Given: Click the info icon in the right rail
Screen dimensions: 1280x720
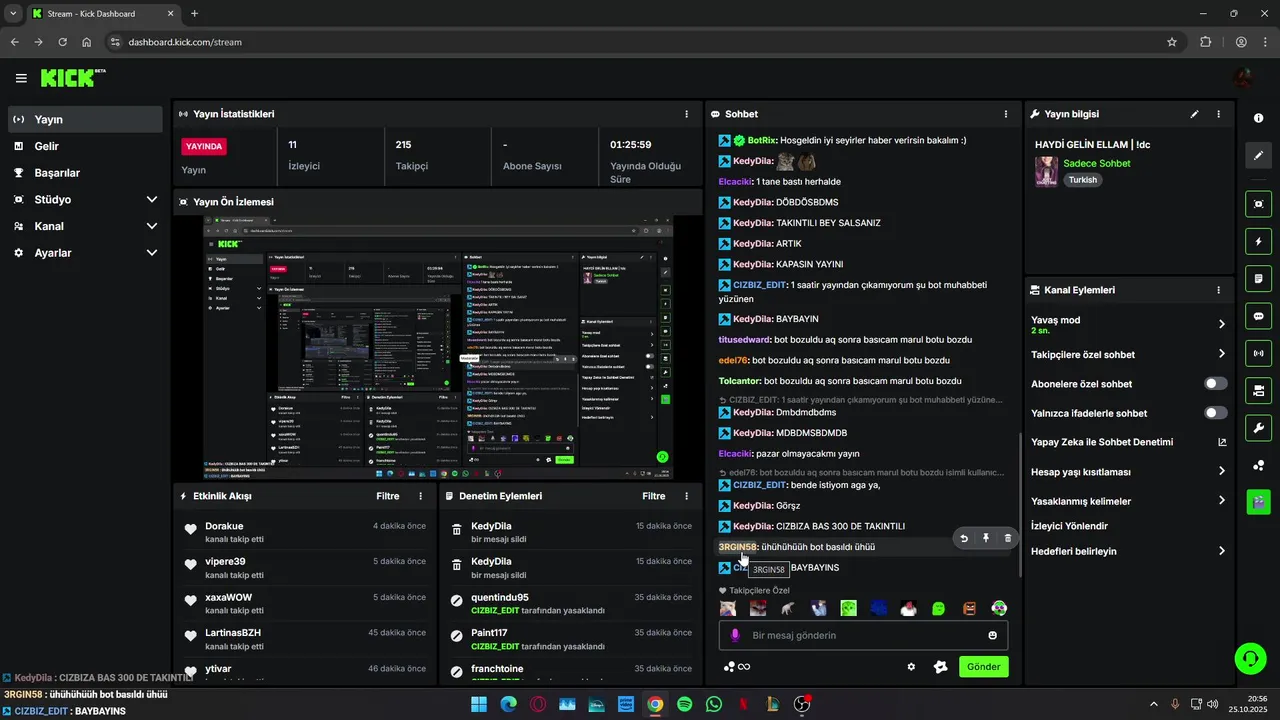Looking at the screenshot, I should coord(1258,118).
